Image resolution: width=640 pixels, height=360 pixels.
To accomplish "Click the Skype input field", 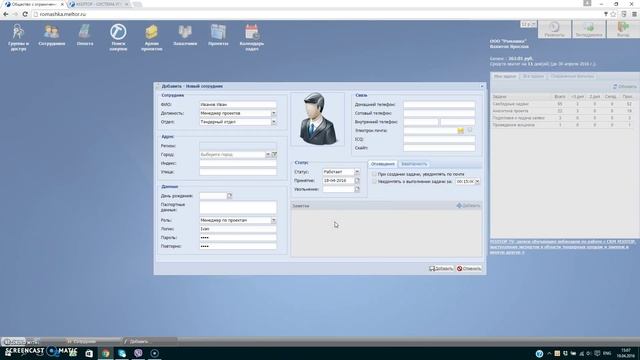I will pos(439,148).
